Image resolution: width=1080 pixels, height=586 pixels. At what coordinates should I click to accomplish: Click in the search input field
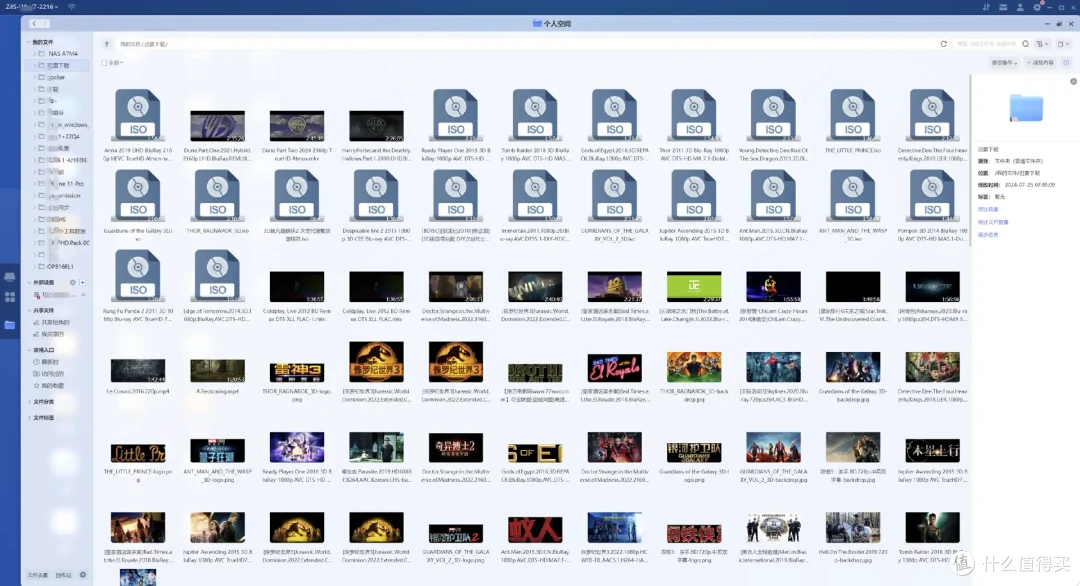(987, 44)
